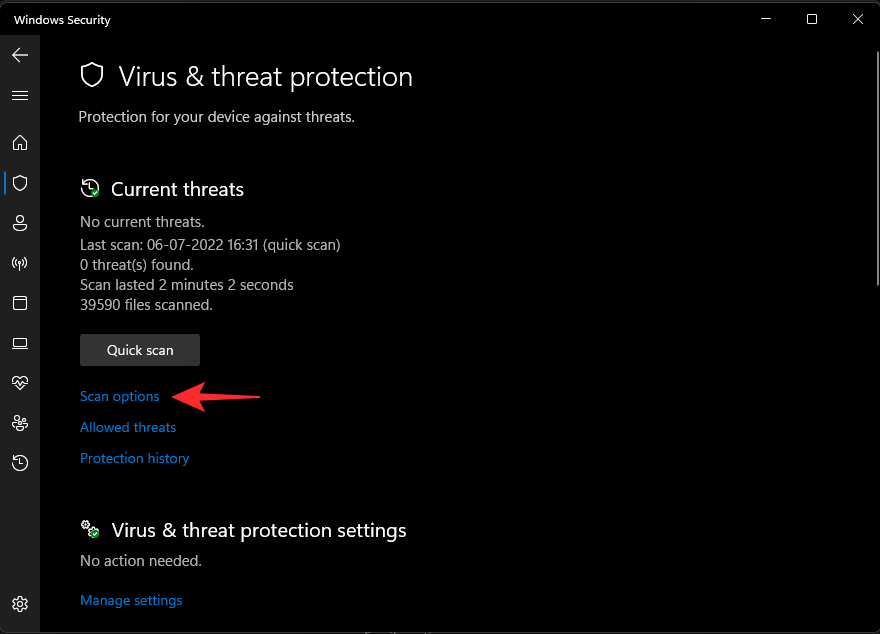
Task: Open Account protection from sidebar
Action: pos(20,223)
